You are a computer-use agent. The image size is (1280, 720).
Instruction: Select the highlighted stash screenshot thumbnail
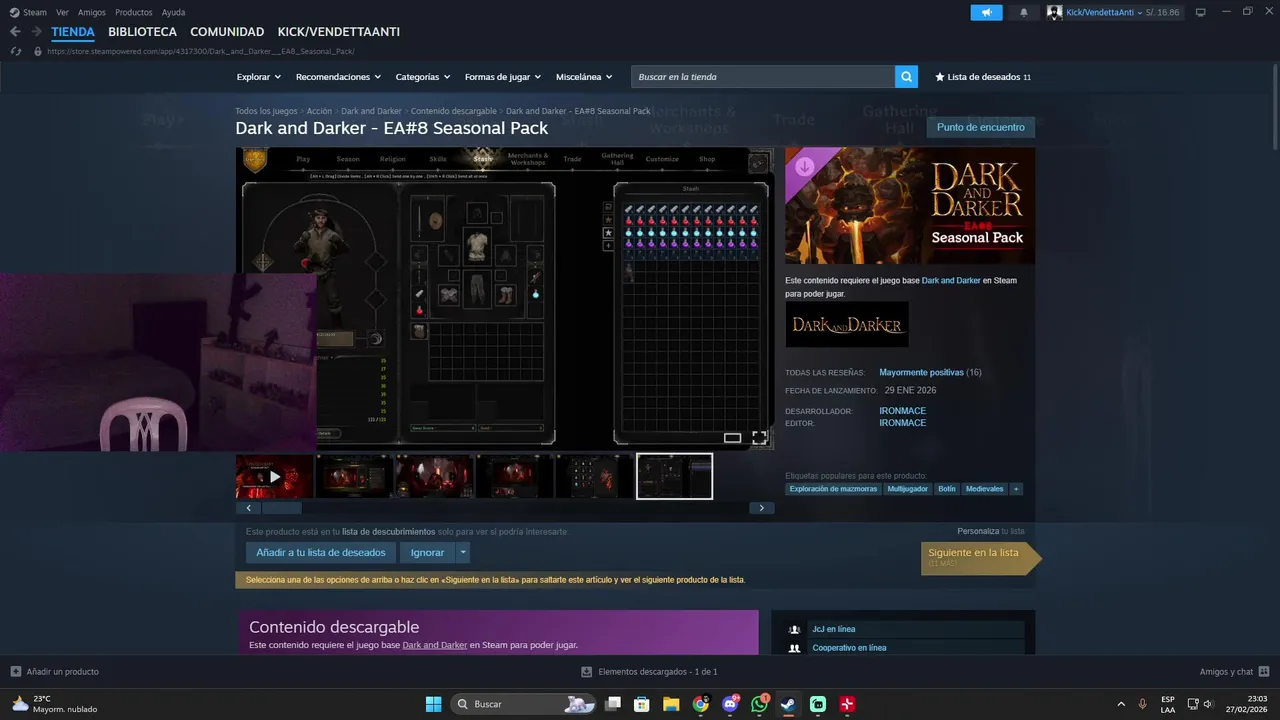coord(675,476)
